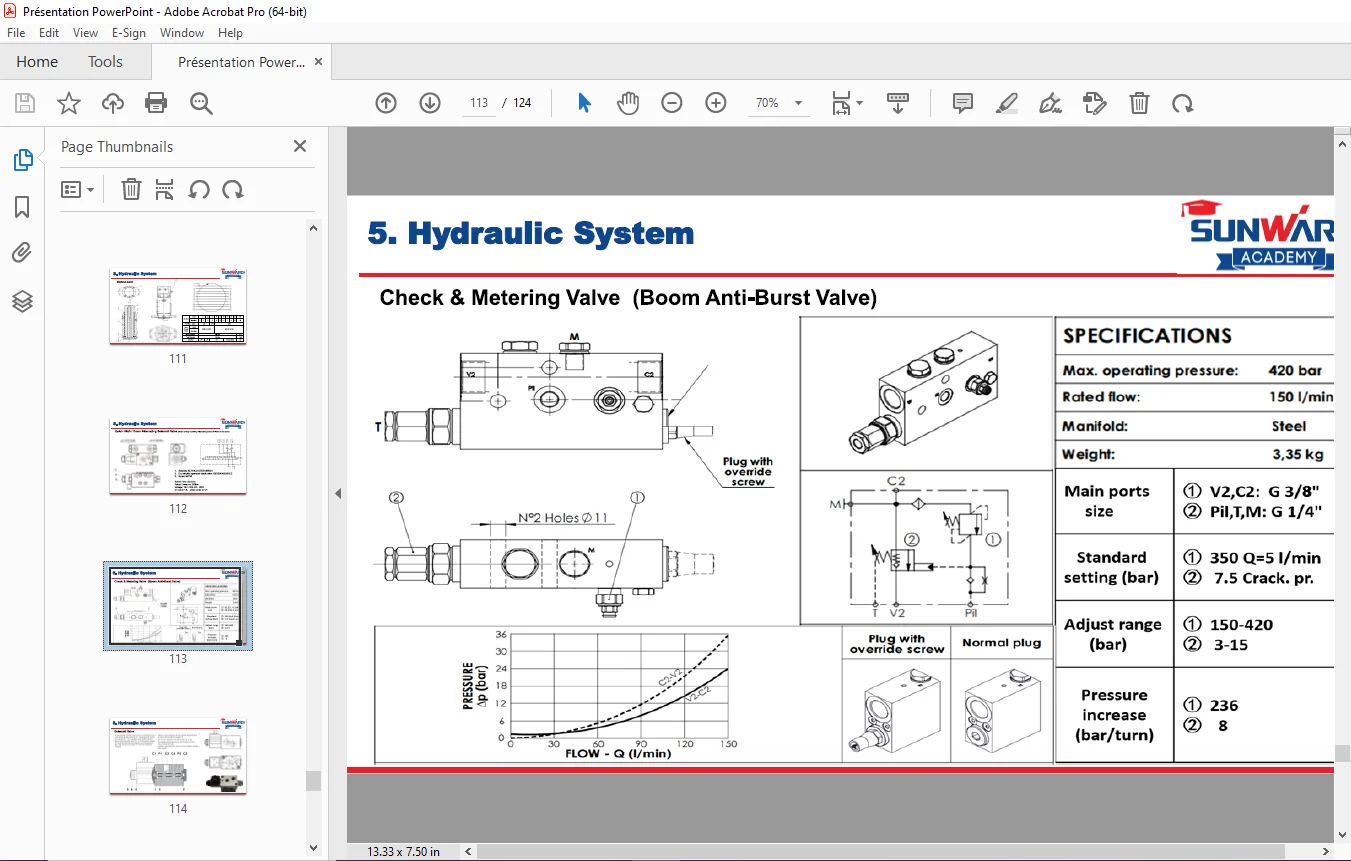This screenshot has width=1351, height=861.
Task: Open the Sign document pen tool
Action: pyautogui.click(x=1051, y=103)
